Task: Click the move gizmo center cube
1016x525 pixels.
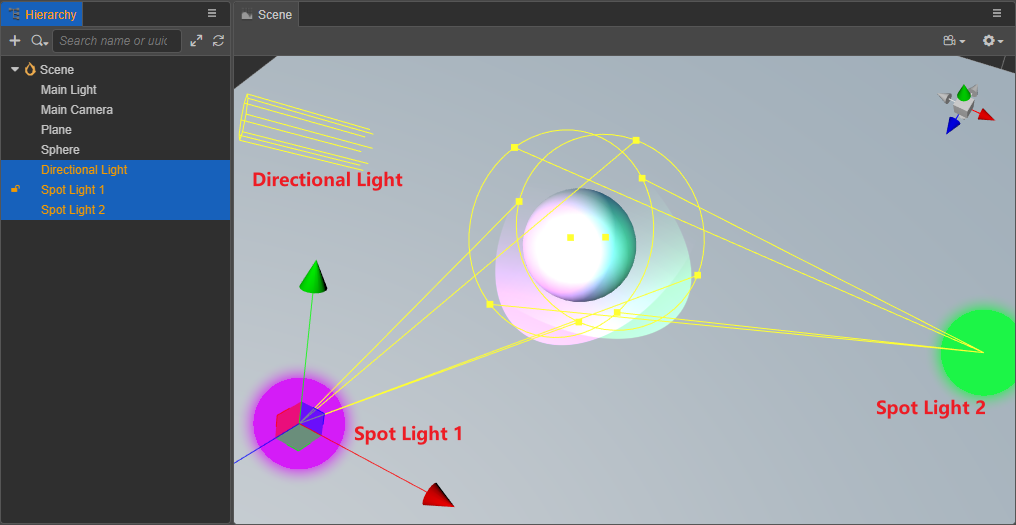Action: 299,426
